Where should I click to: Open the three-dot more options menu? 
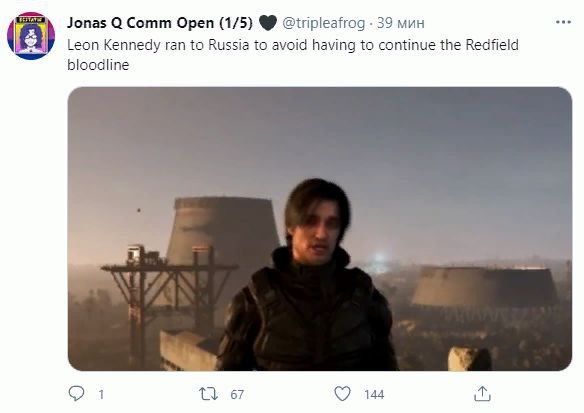click(x=563, y=22)
